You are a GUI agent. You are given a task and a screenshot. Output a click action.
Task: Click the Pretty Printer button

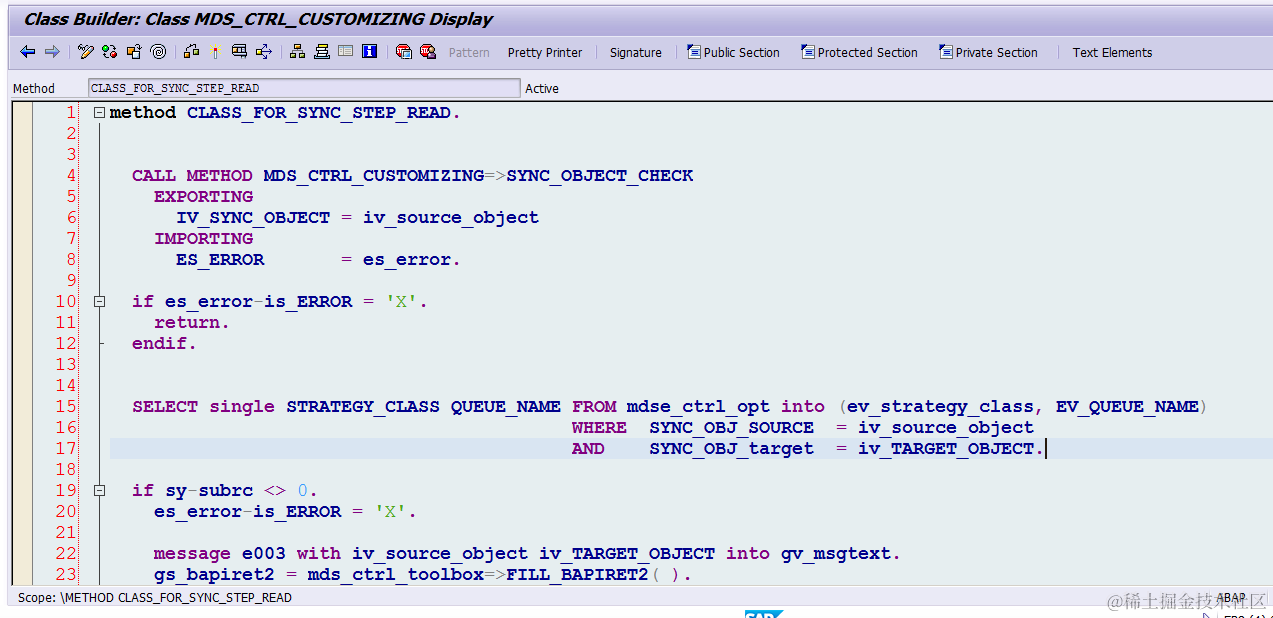[x=544, y=52]
